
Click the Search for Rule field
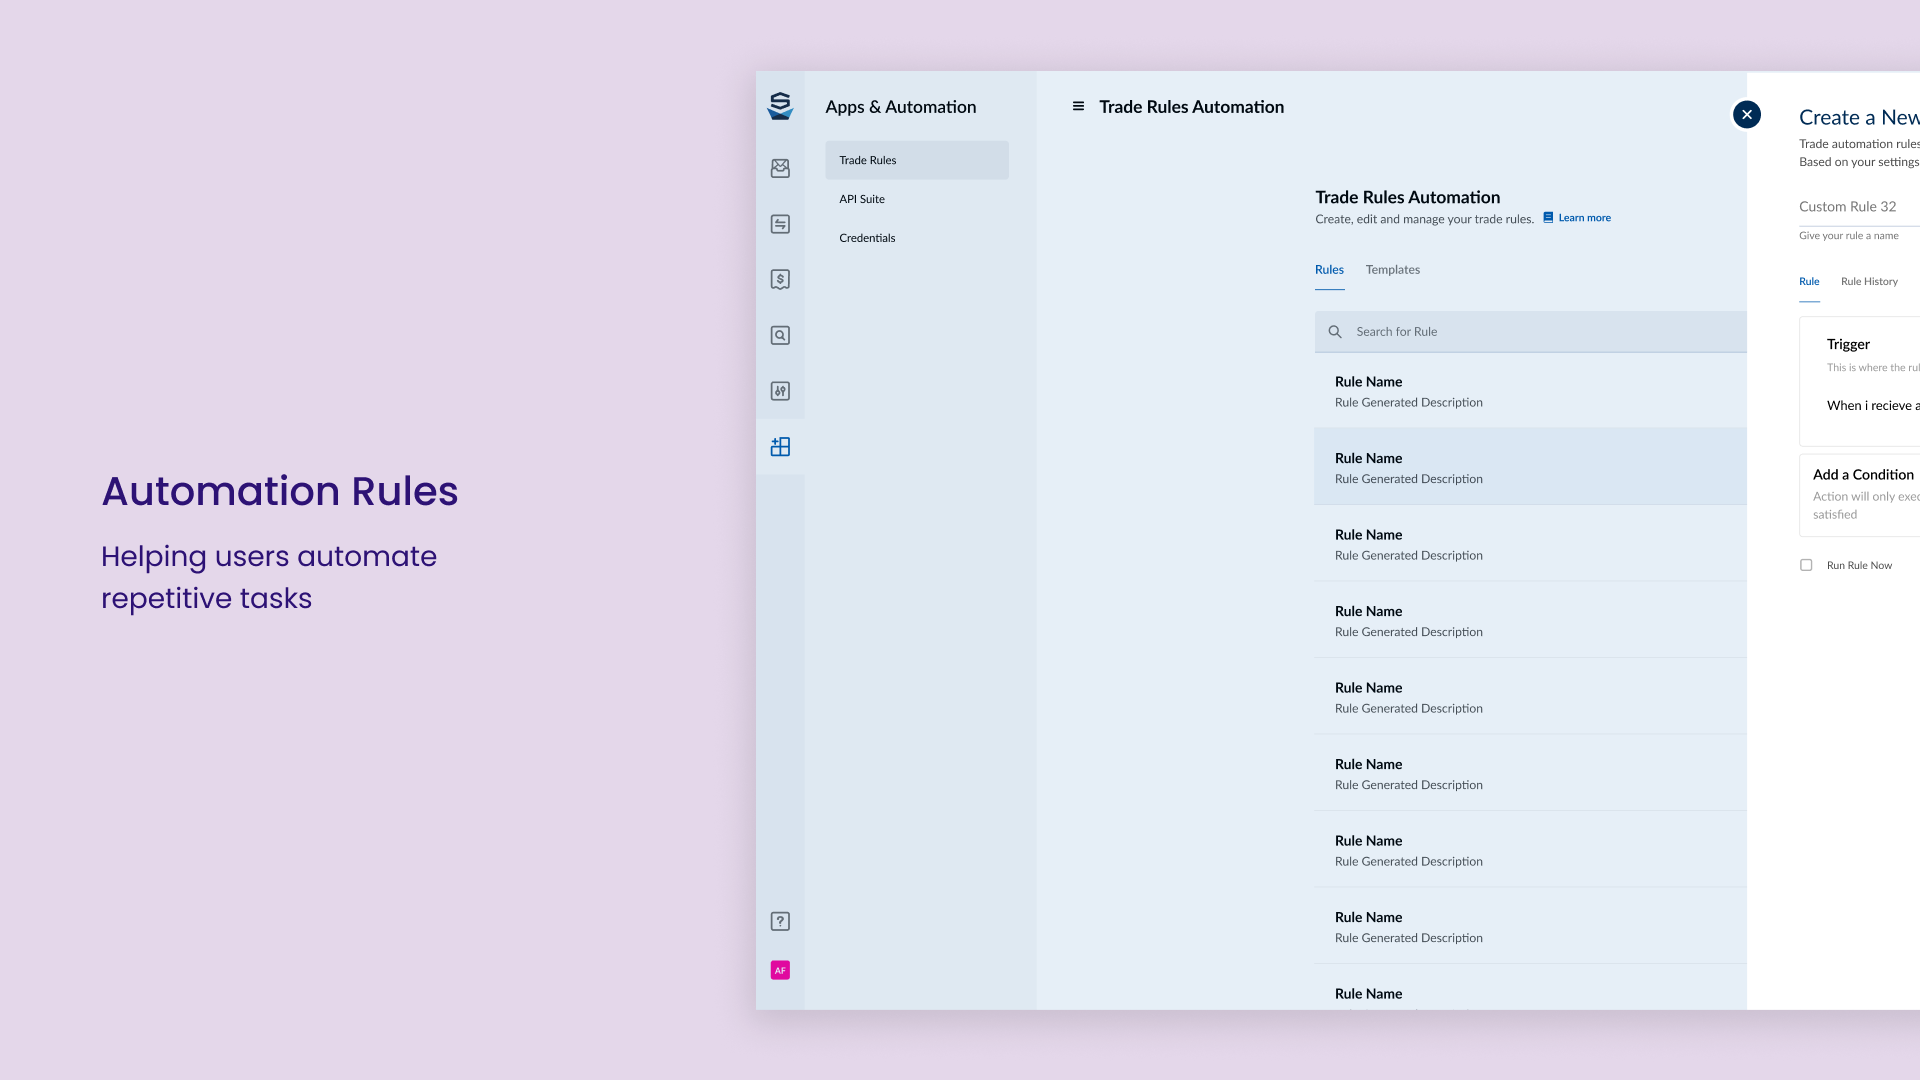[x=1540, y=332]
